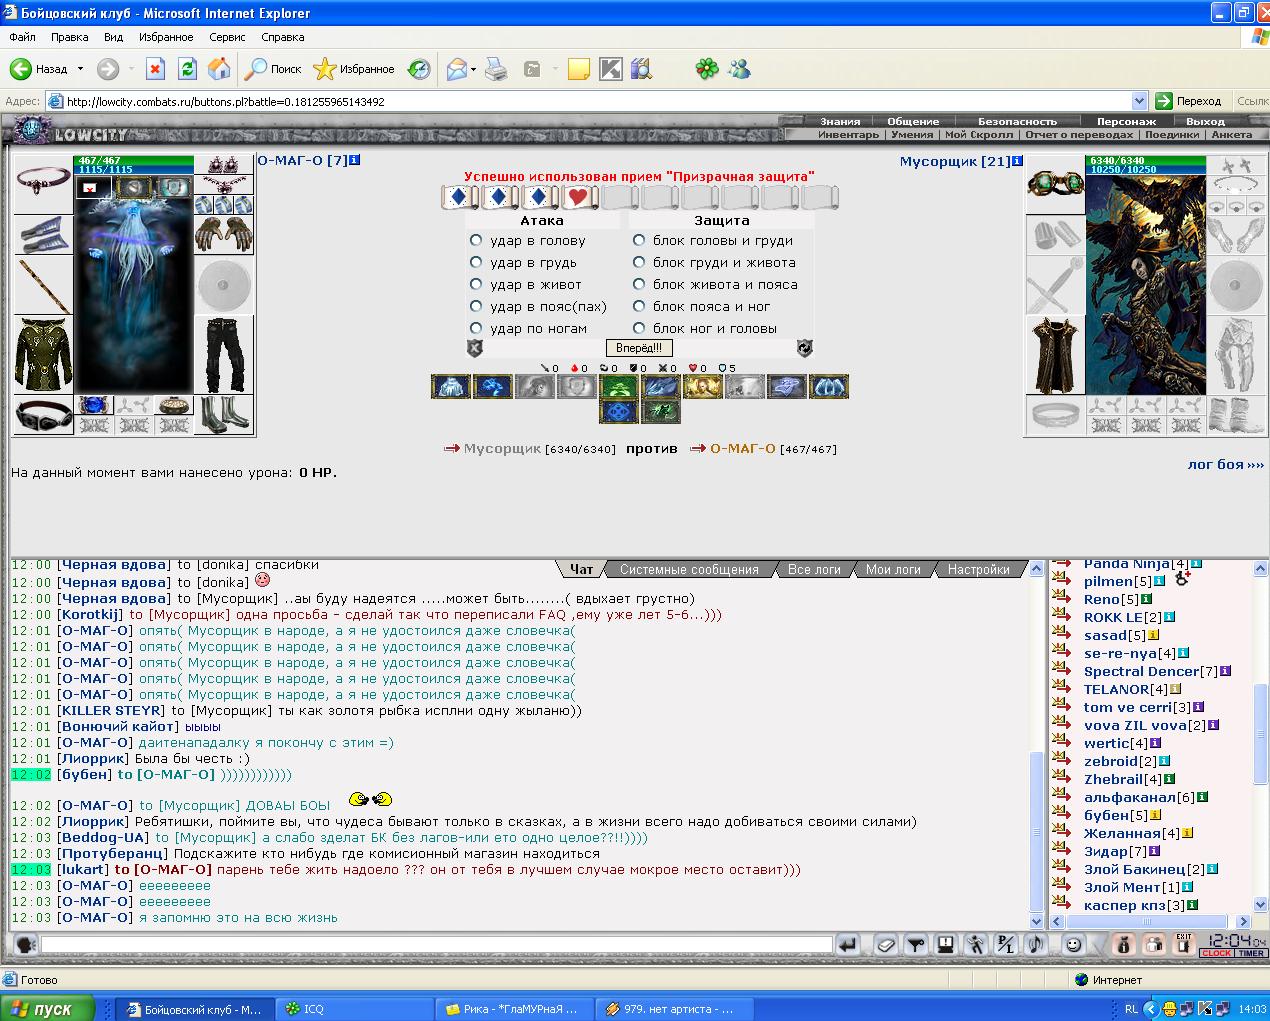Click the chat message input field
Image resolution: width=1270 pixels, height=1021 pixels.
437,944
